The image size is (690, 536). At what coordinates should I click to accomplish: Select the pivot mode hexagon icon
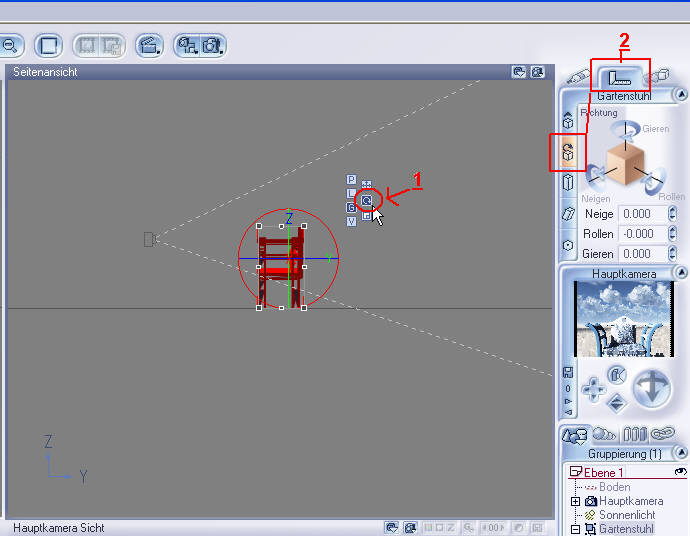click(568, 245)
